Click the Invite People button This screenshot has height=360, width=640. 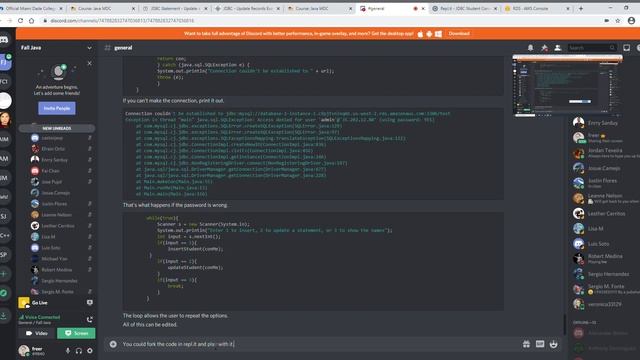[57, 108]
